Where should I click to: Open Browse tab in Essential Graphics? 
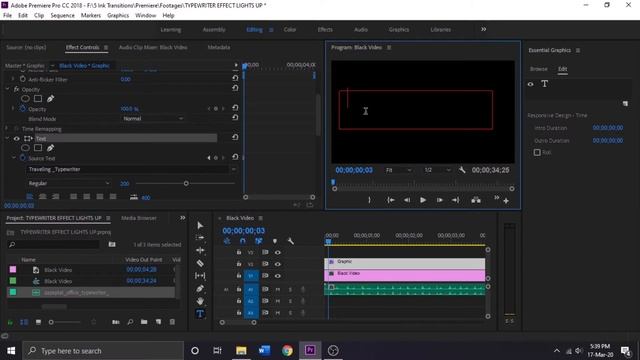tap(539, 69)
